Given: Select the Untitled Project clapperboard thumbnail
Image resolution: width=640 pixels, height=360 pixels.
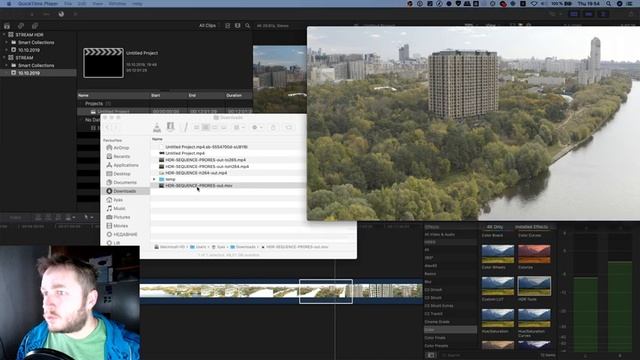Looking at the screenshot, I should 103,63.
